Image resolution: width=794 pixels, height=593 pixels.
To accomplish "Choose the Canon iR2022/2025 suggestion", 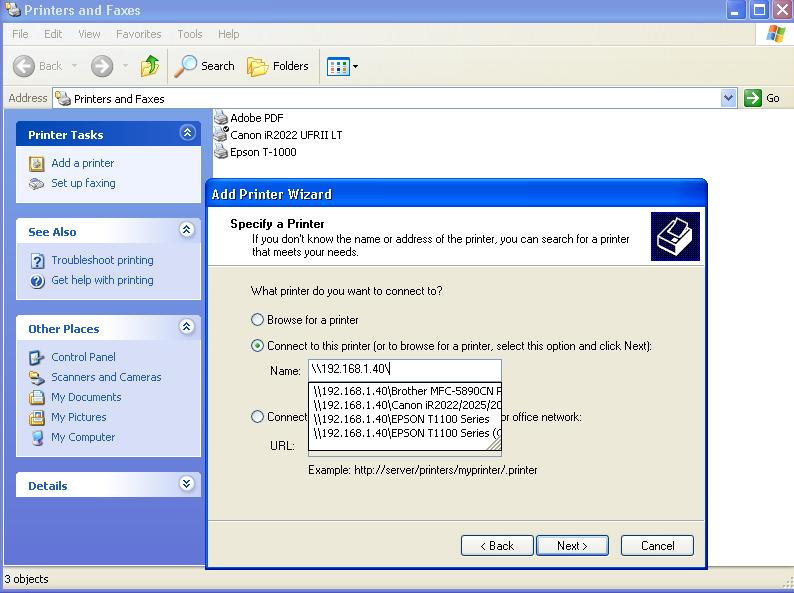I will (x=405, y=405).
